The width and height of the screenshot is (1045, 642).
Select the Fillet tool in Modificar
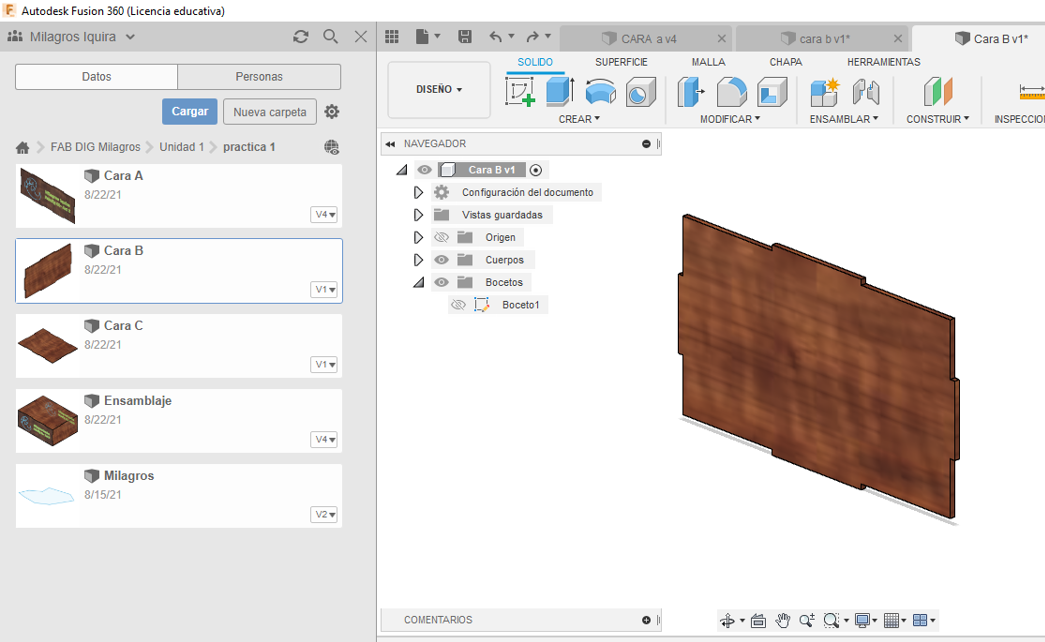732,92
